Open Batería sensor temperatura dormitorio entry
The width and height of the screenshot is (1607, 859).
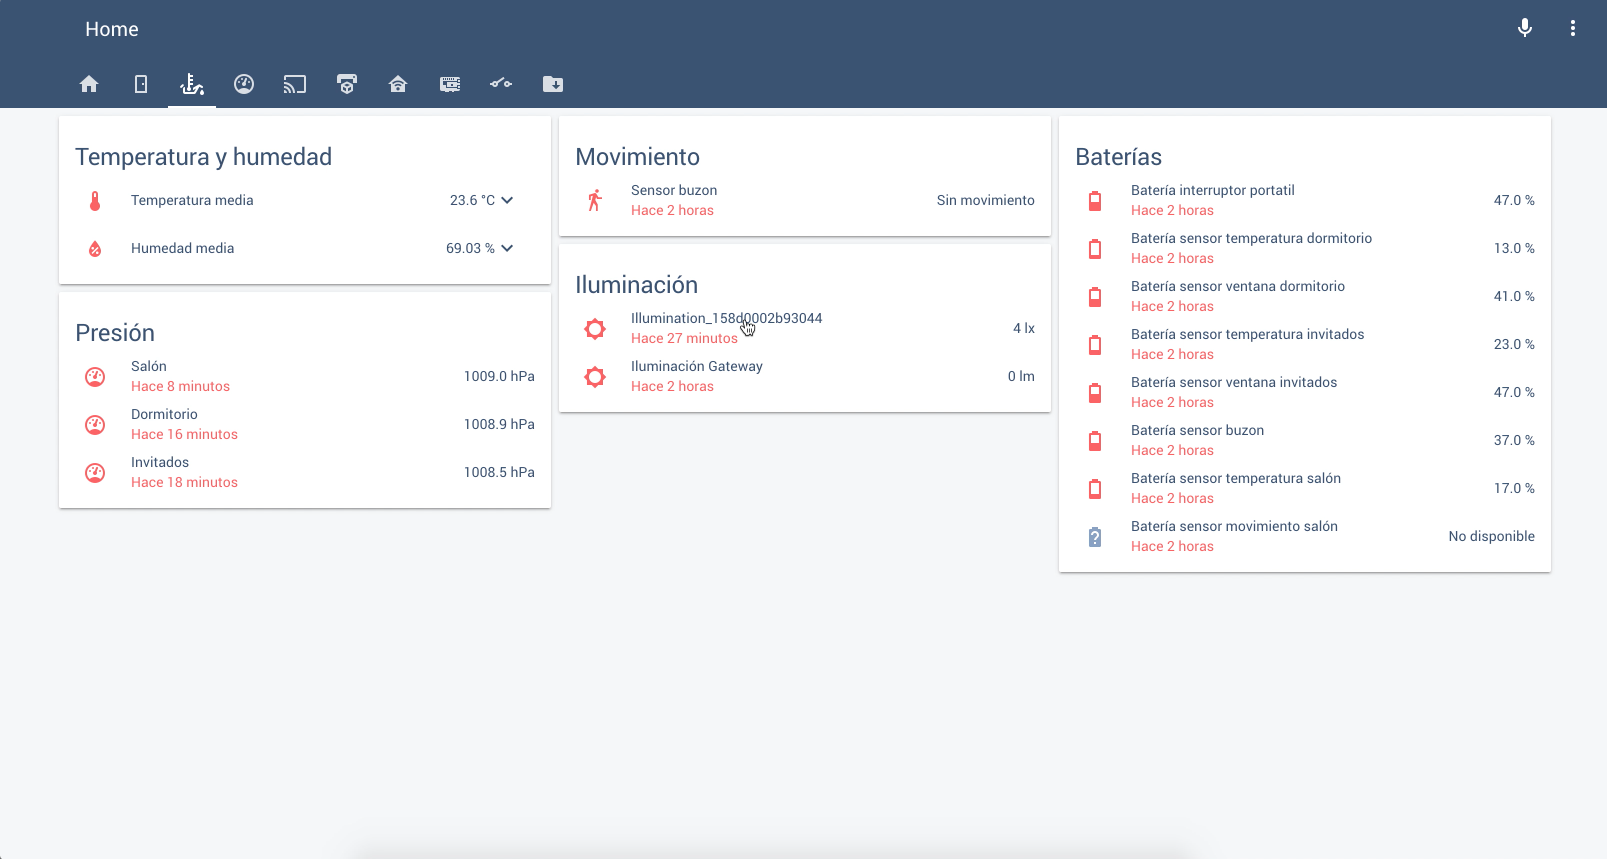pyautogui.click(x=1251, y=238)
